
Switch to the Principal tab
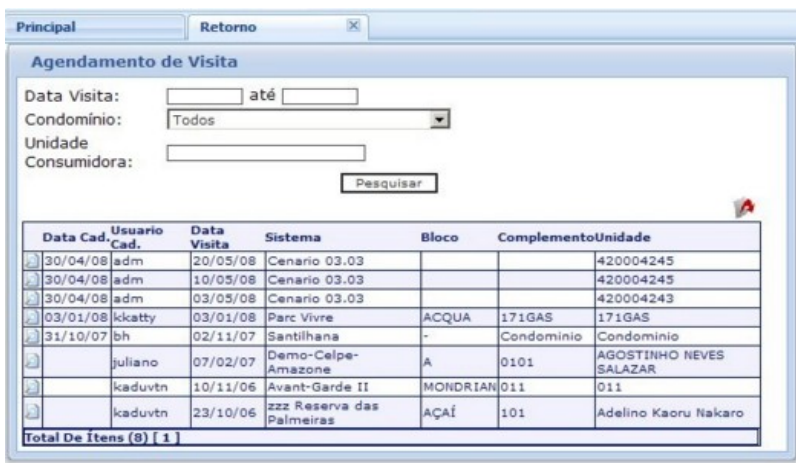(53, 27)
